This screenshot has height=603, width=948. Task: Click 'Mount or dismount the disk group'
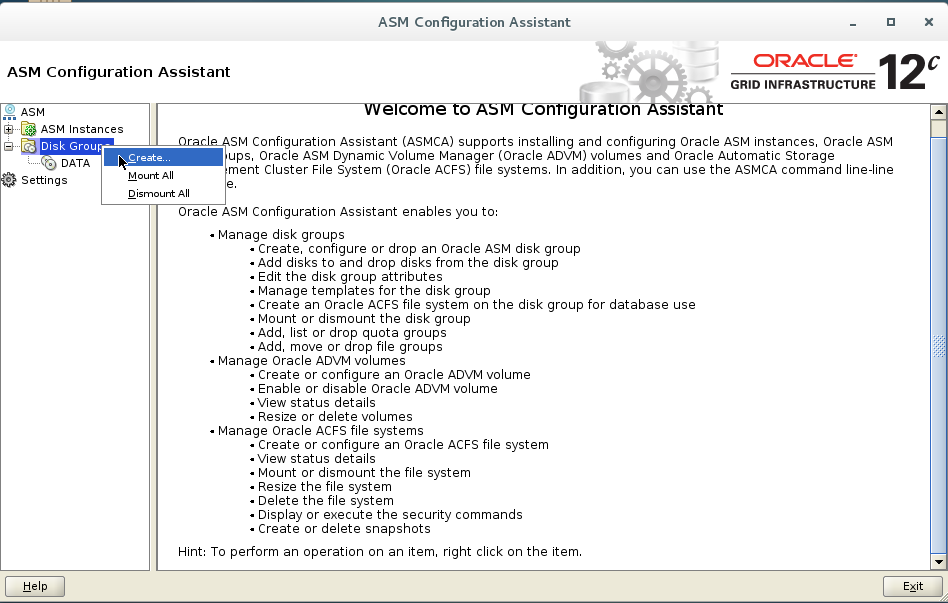[x=364, y=319]
